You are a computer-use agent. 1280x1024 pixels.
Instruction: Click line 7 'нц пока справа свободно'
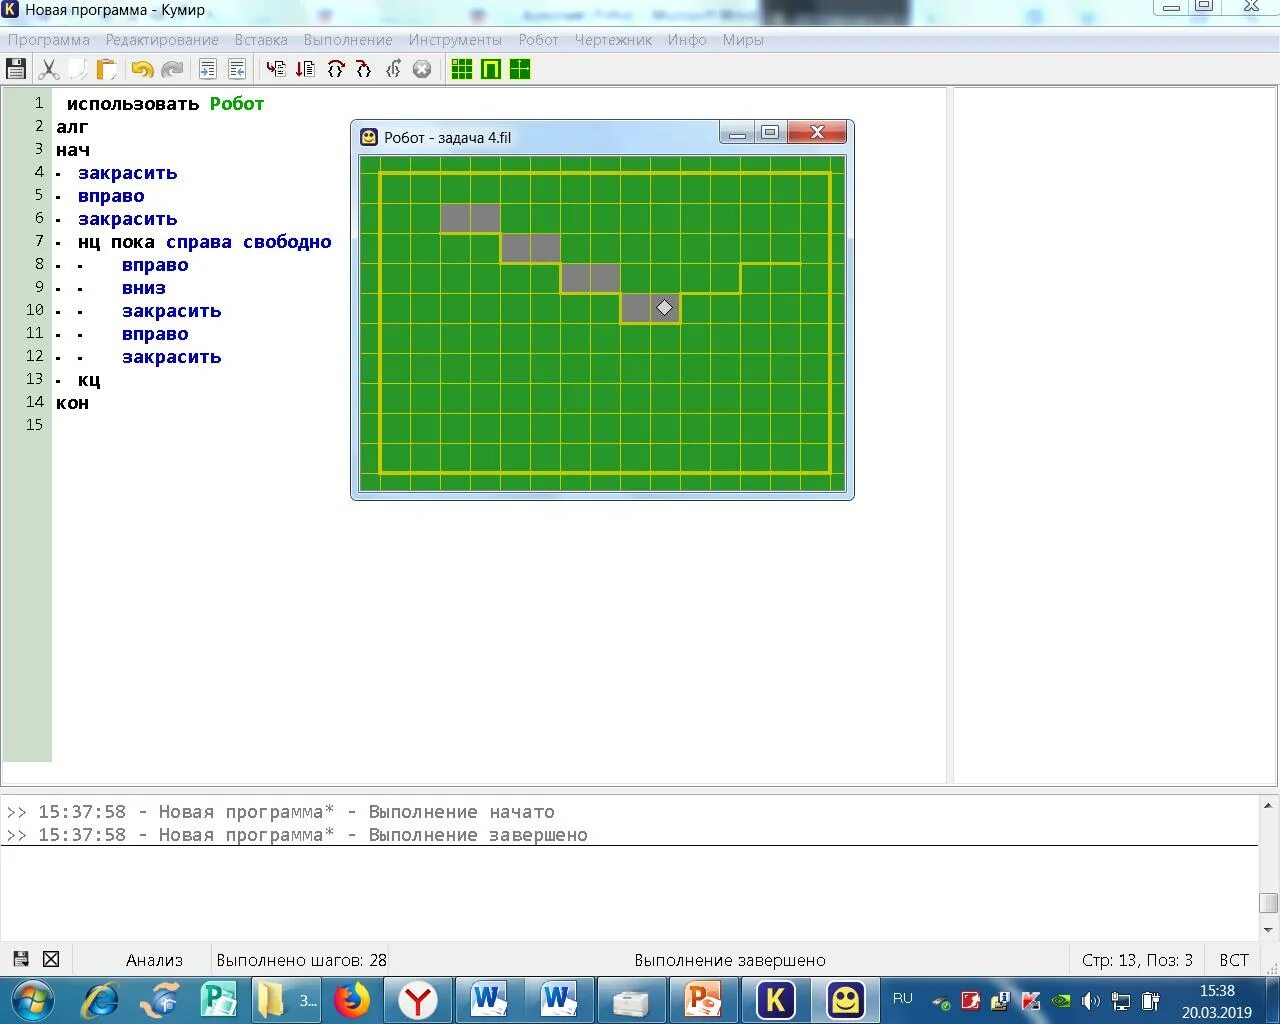(x=204, y=242)
